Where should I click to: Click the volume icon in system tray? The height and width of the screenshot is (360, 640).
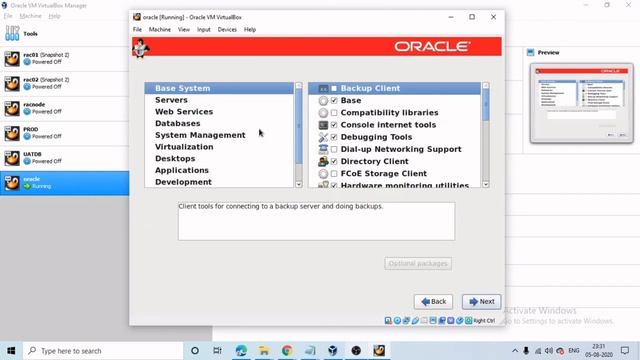coord(549,351)
